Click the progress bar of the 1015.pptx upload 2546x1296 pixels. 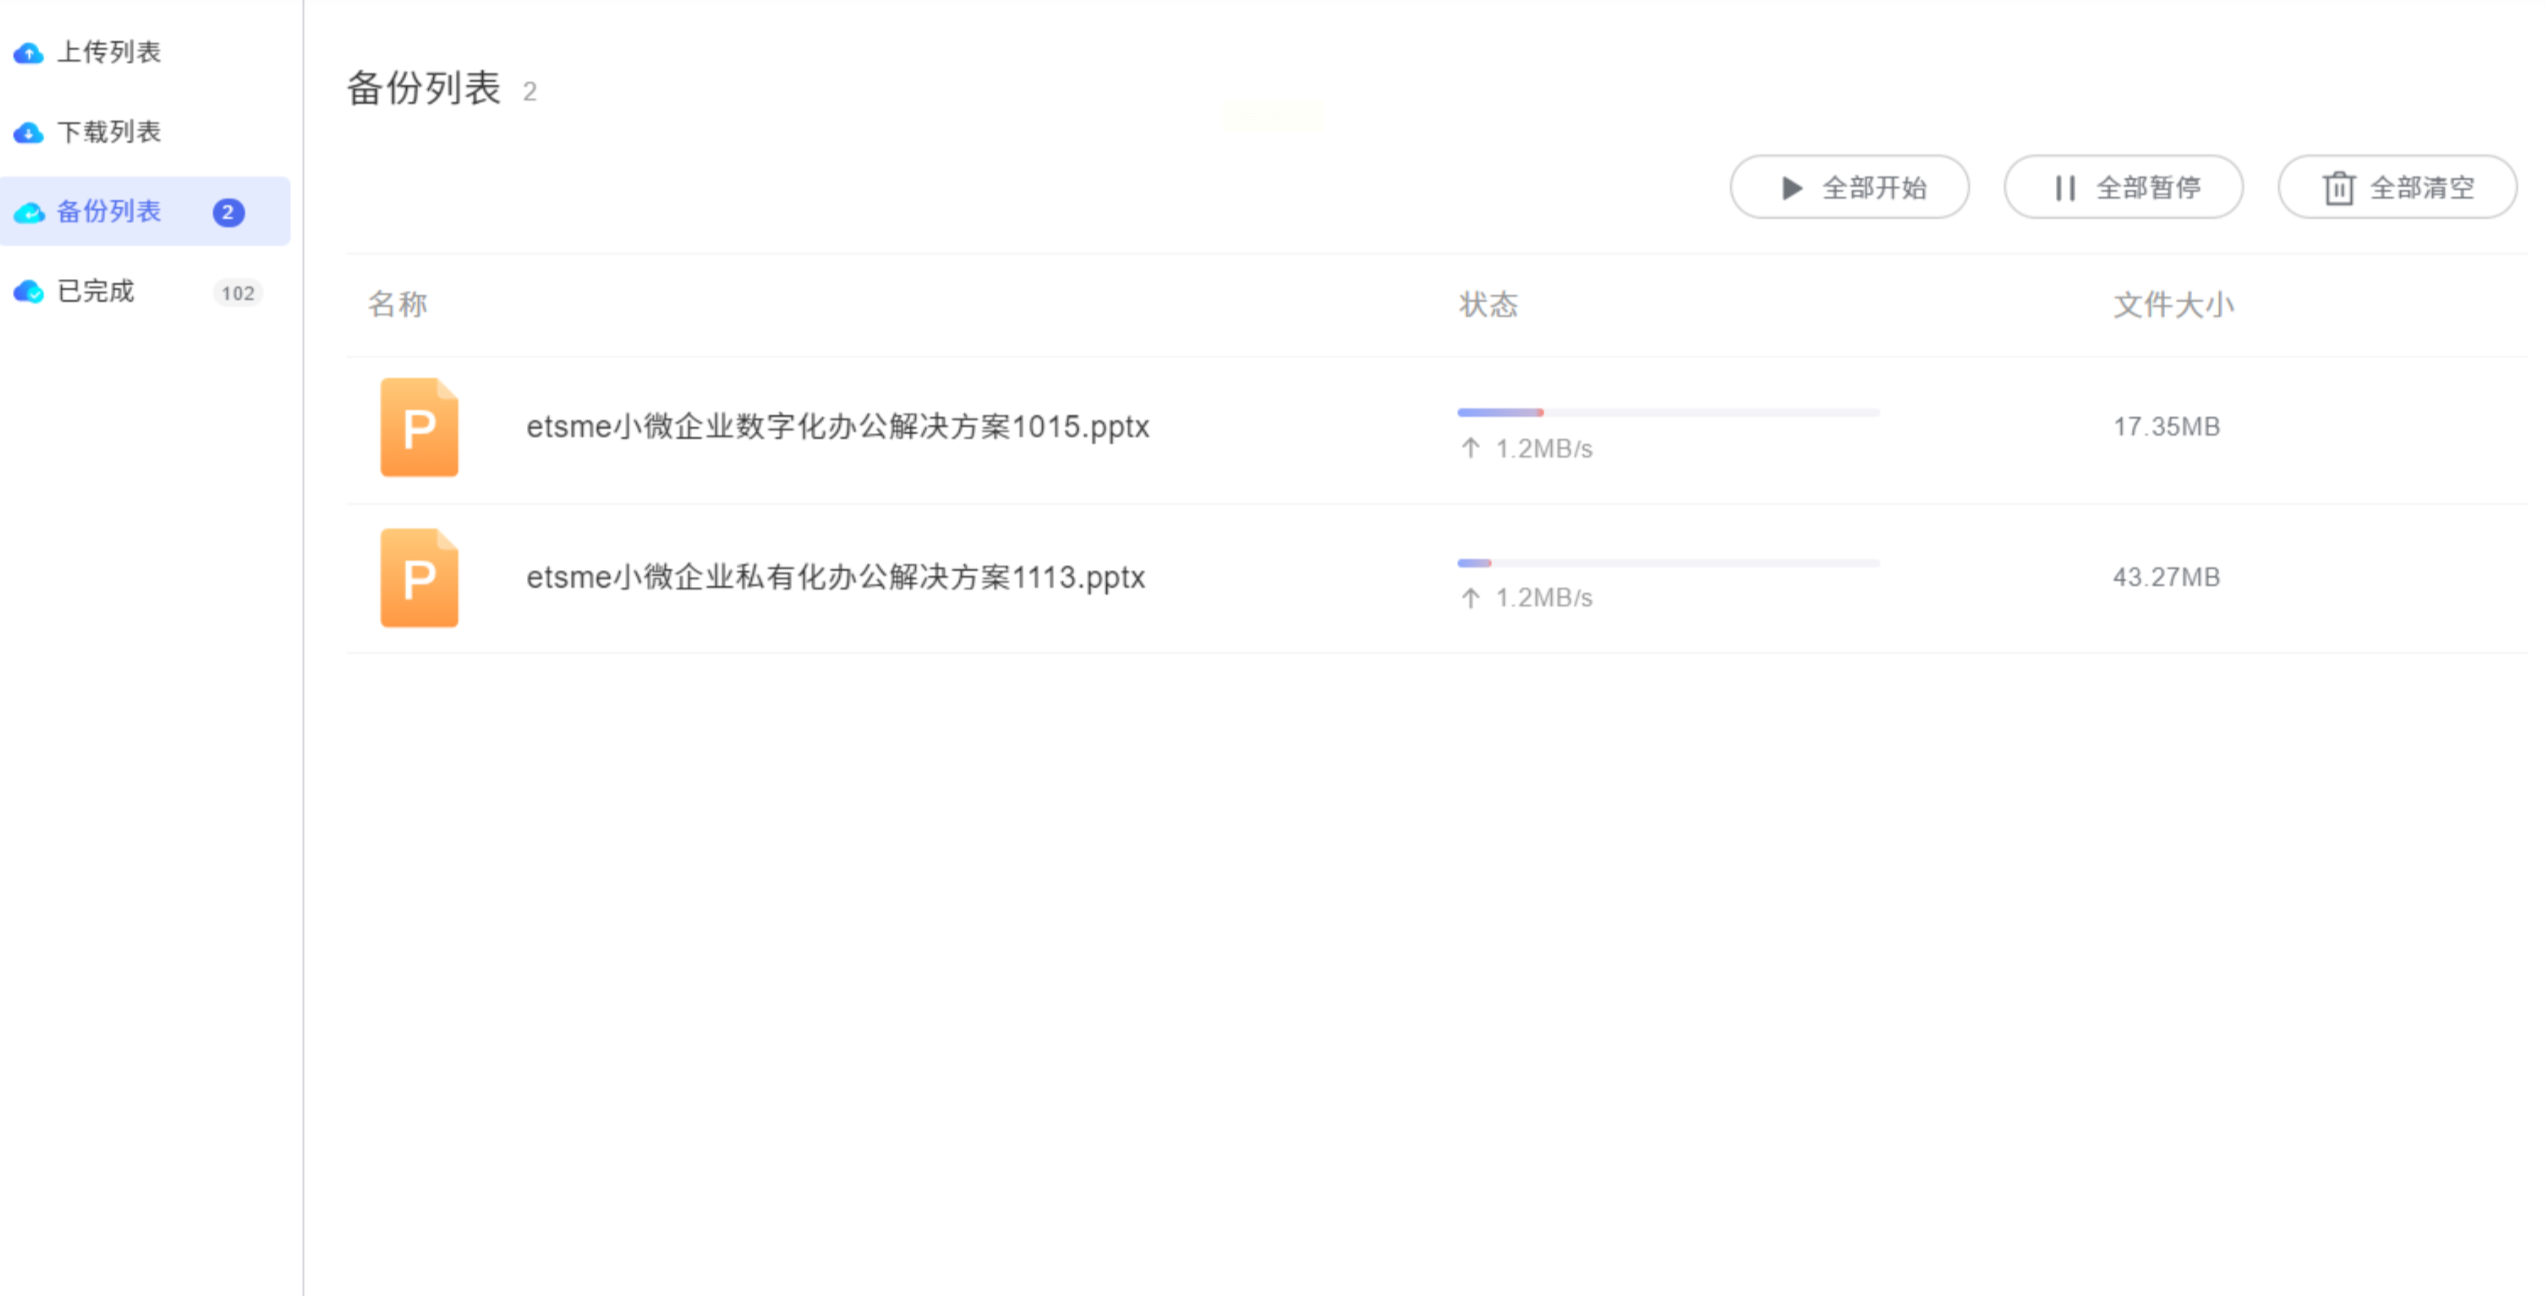1668,412
